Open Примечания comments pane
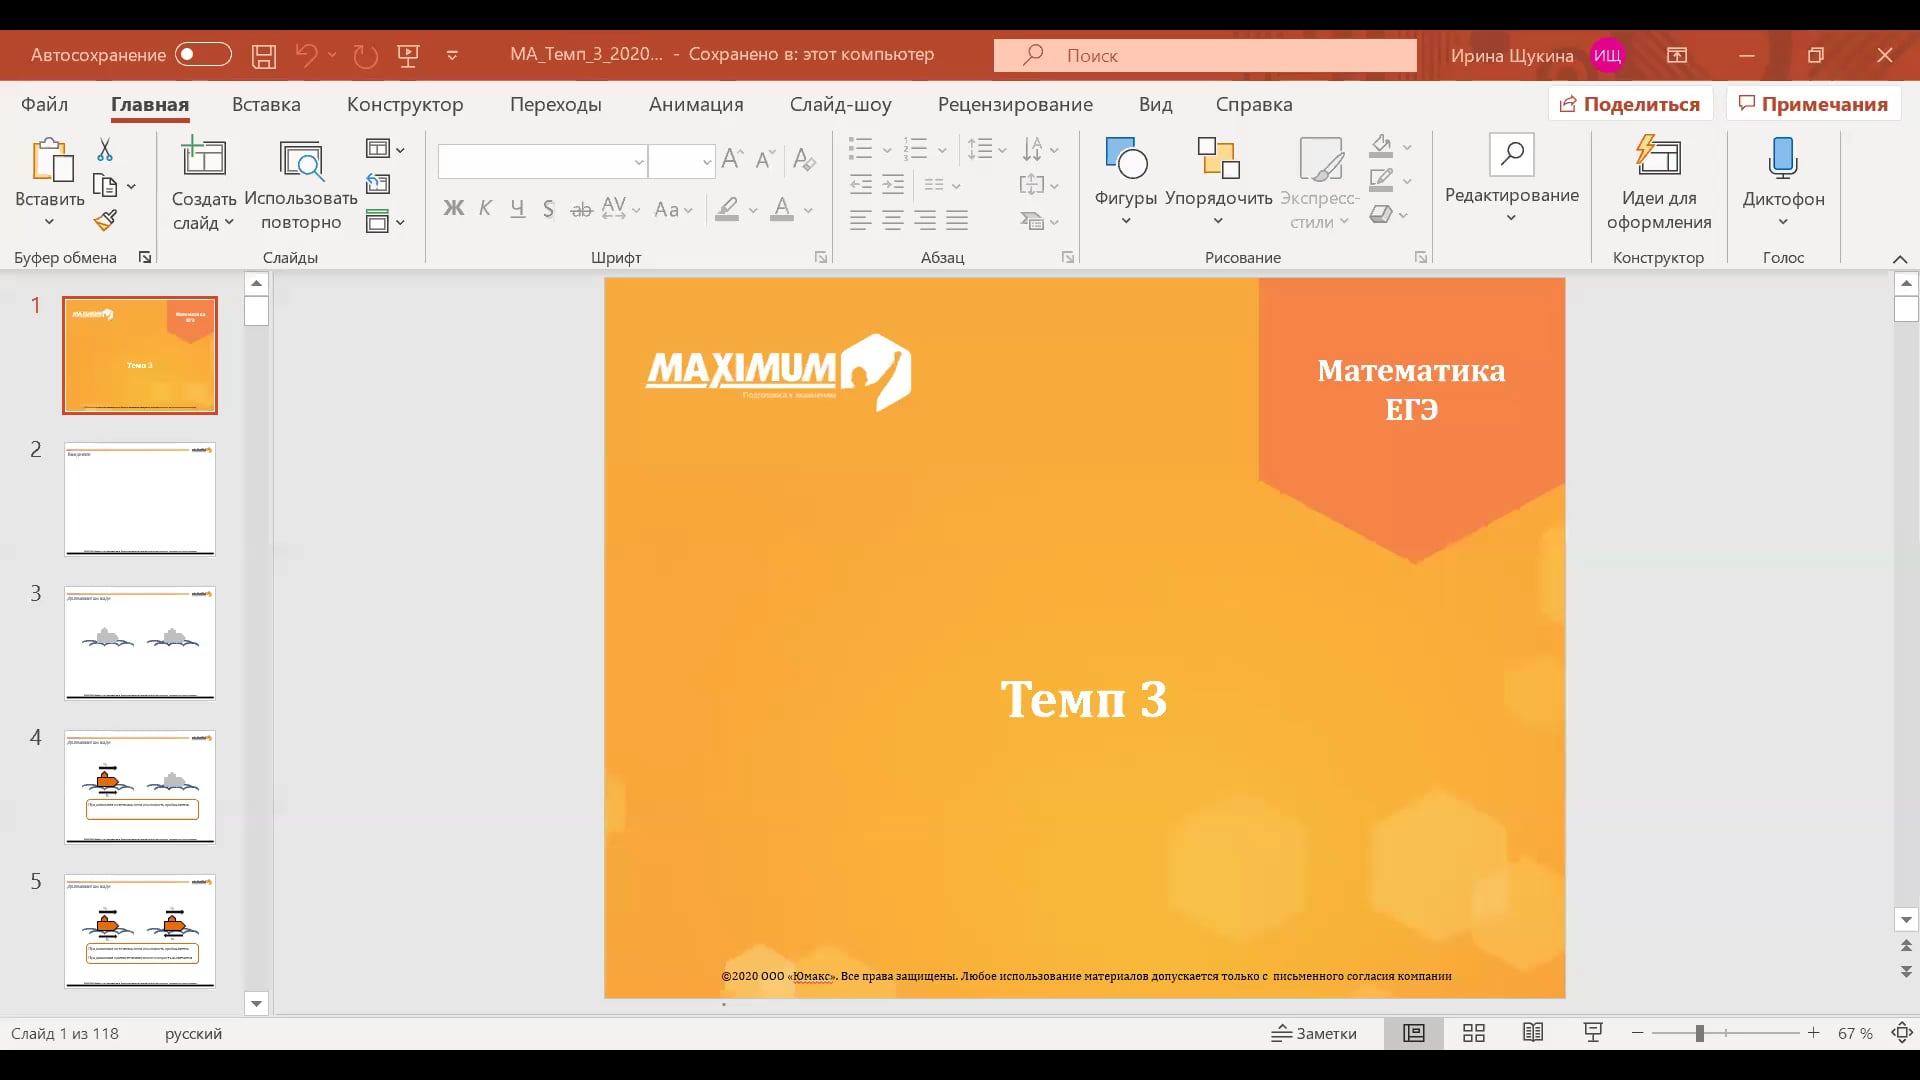Image resolution: width=1920 pixels, height=1080 pixels. 1812,103
